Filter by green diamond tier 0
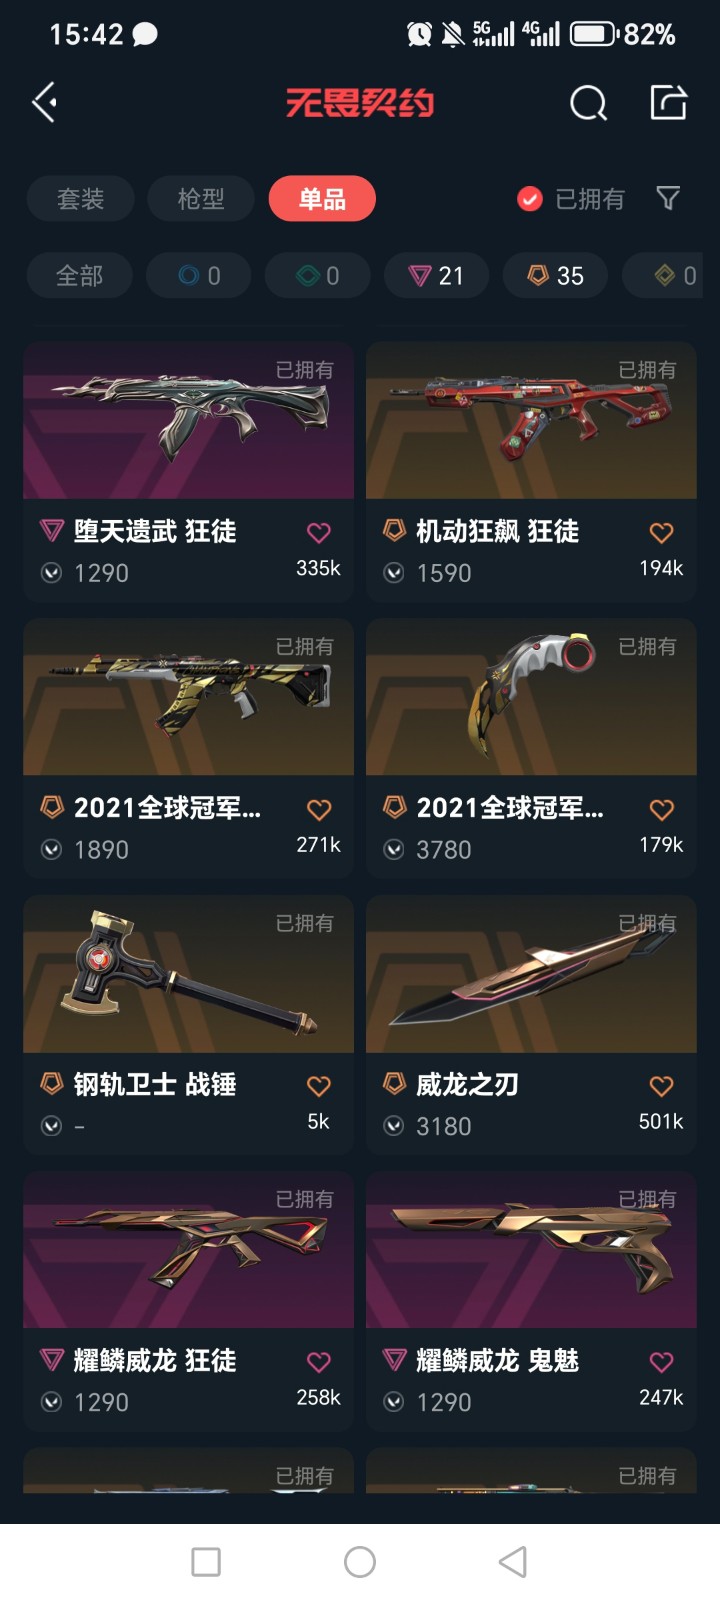The image size is (720, 1600). pyautogui.click(x=317, y=276)
